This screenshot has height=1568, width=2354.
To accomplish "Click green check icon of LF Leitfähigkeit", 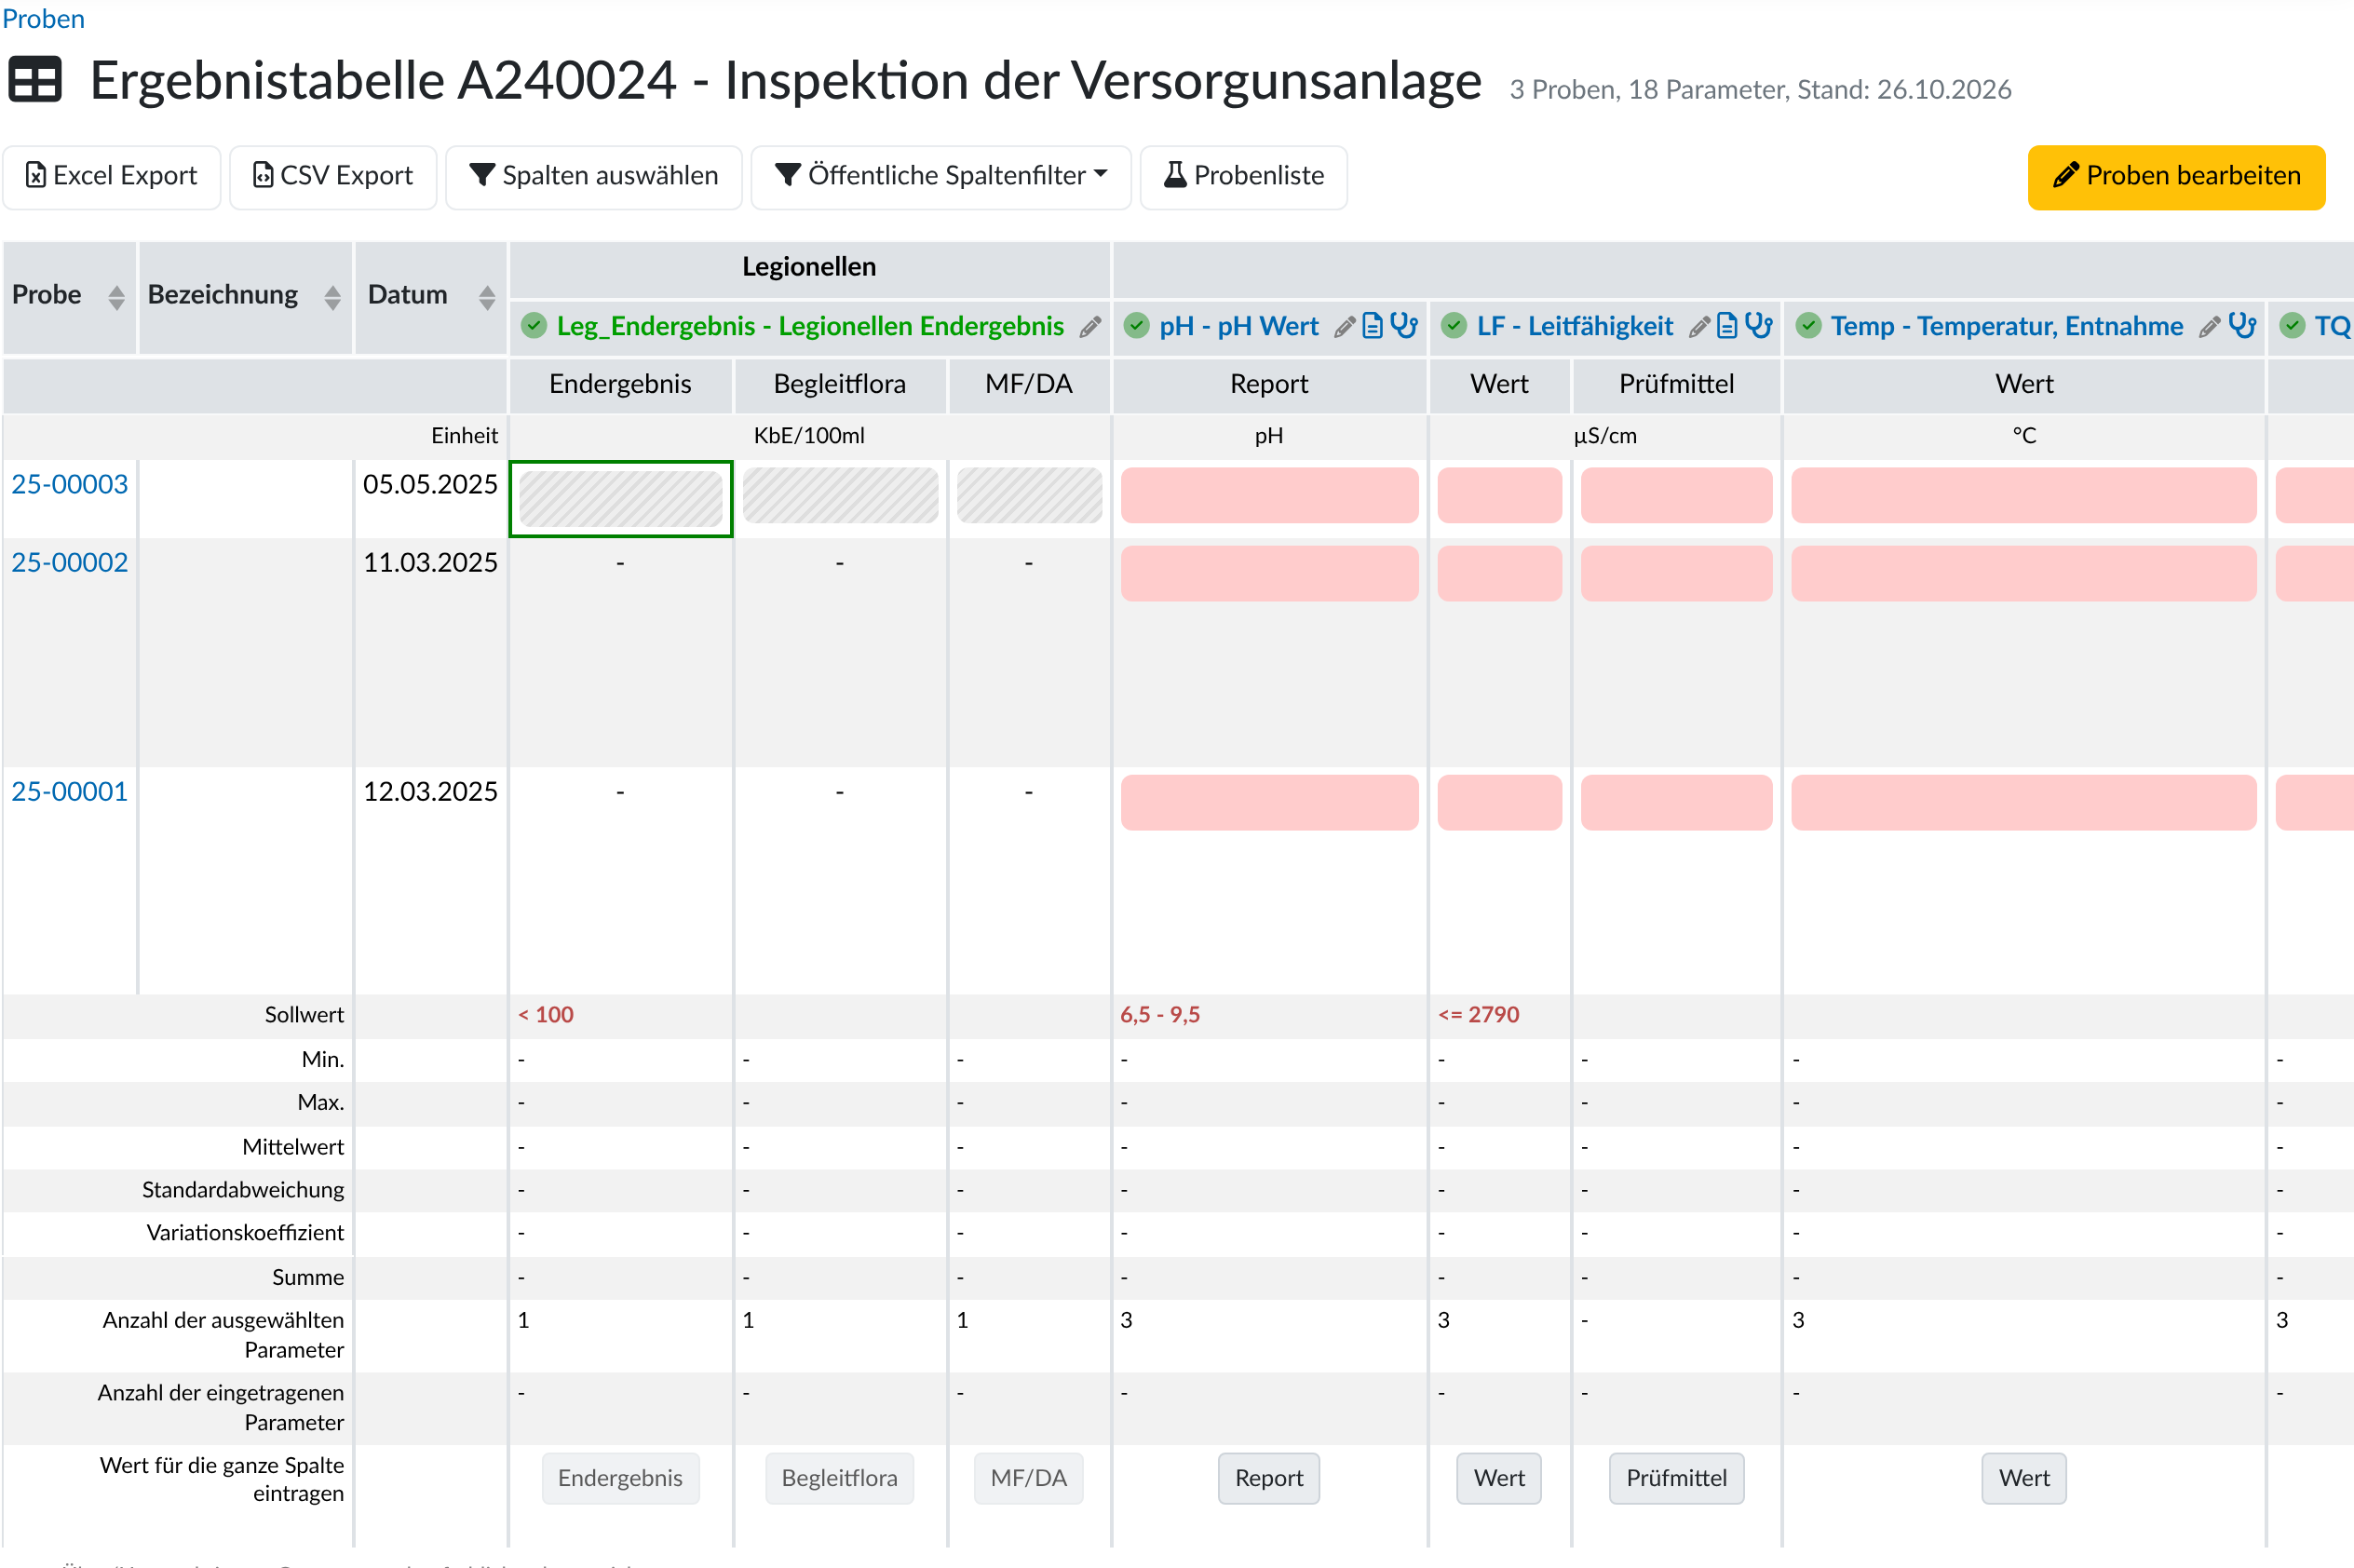I will coord(1455,326).
